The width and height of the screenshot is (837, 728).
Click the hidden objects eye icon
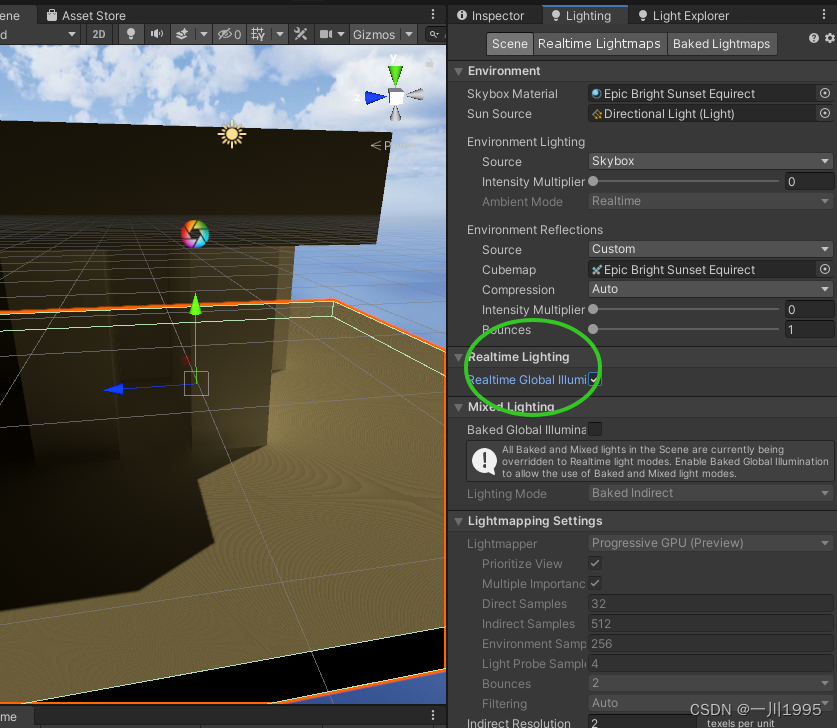click(228, 34)
